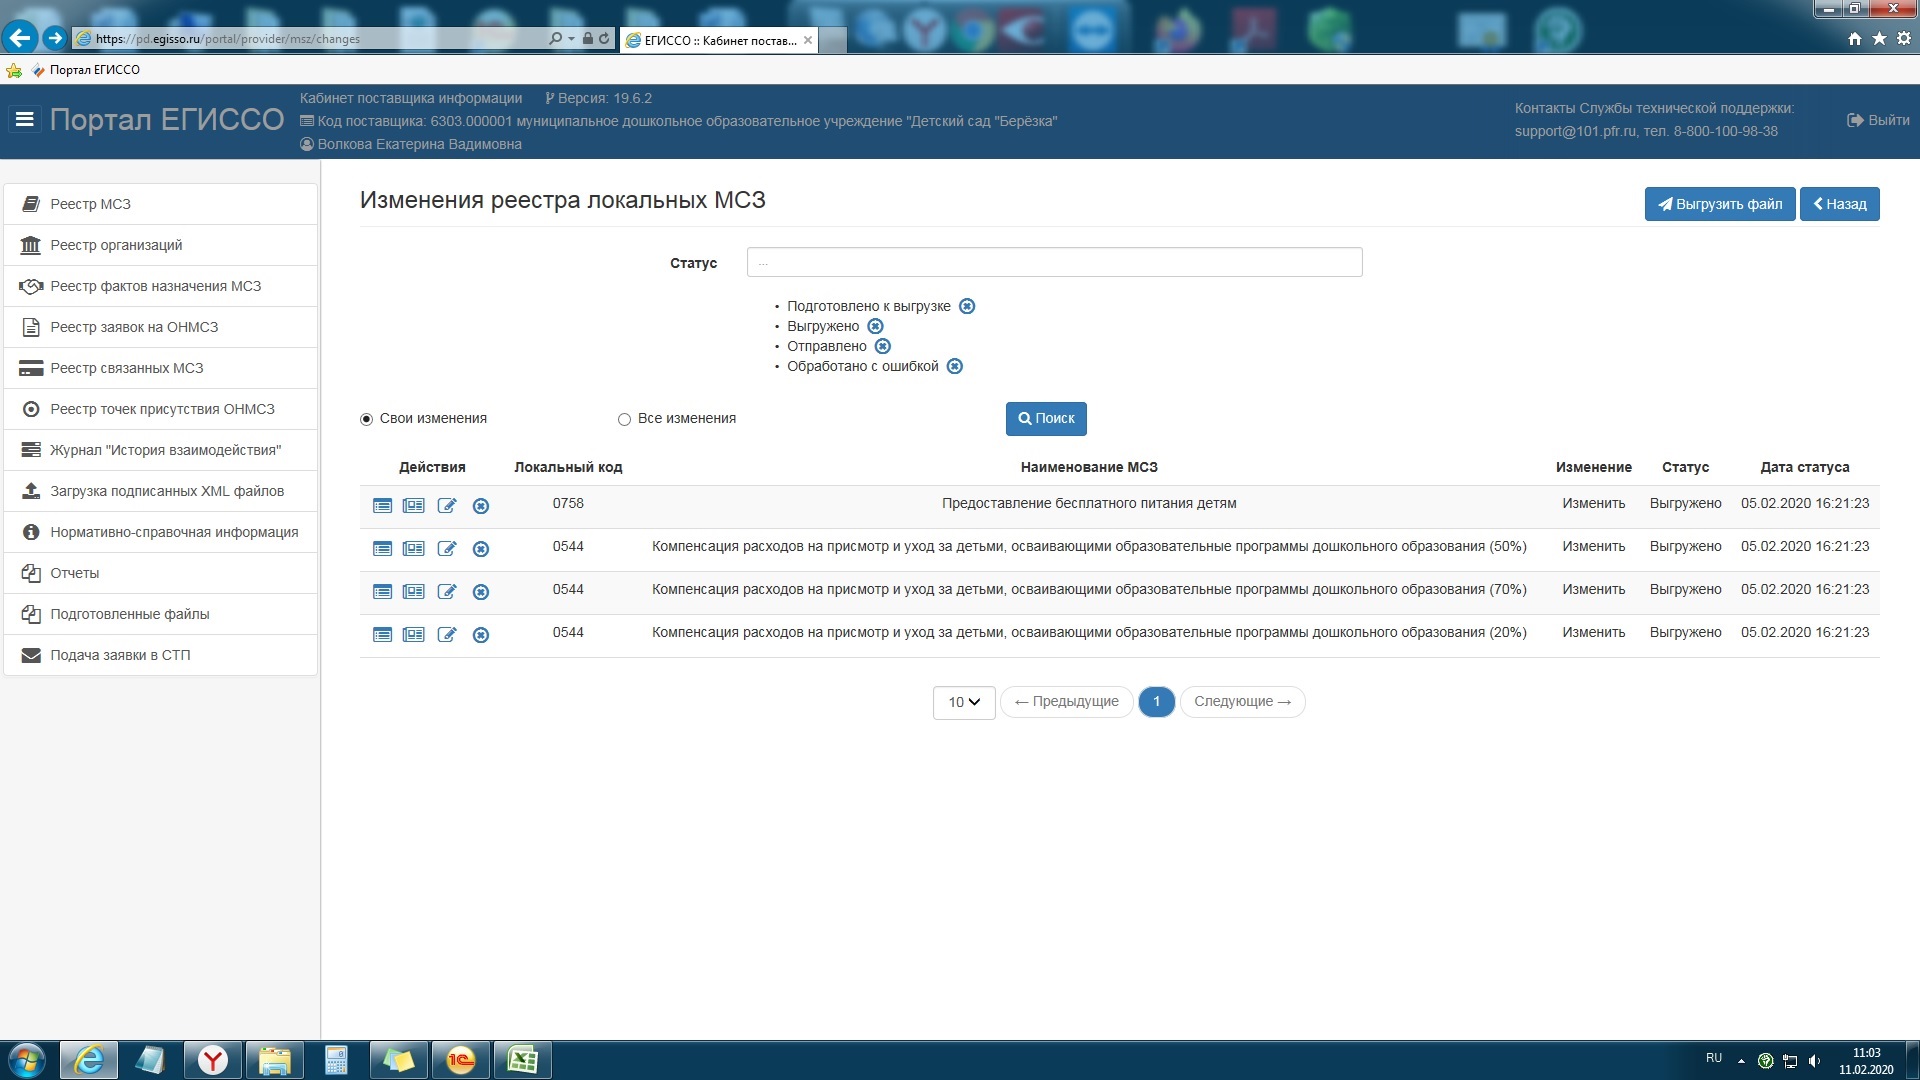Click the edit icon in row 0758
The image size is (1920, 1080).
point(447,506)
